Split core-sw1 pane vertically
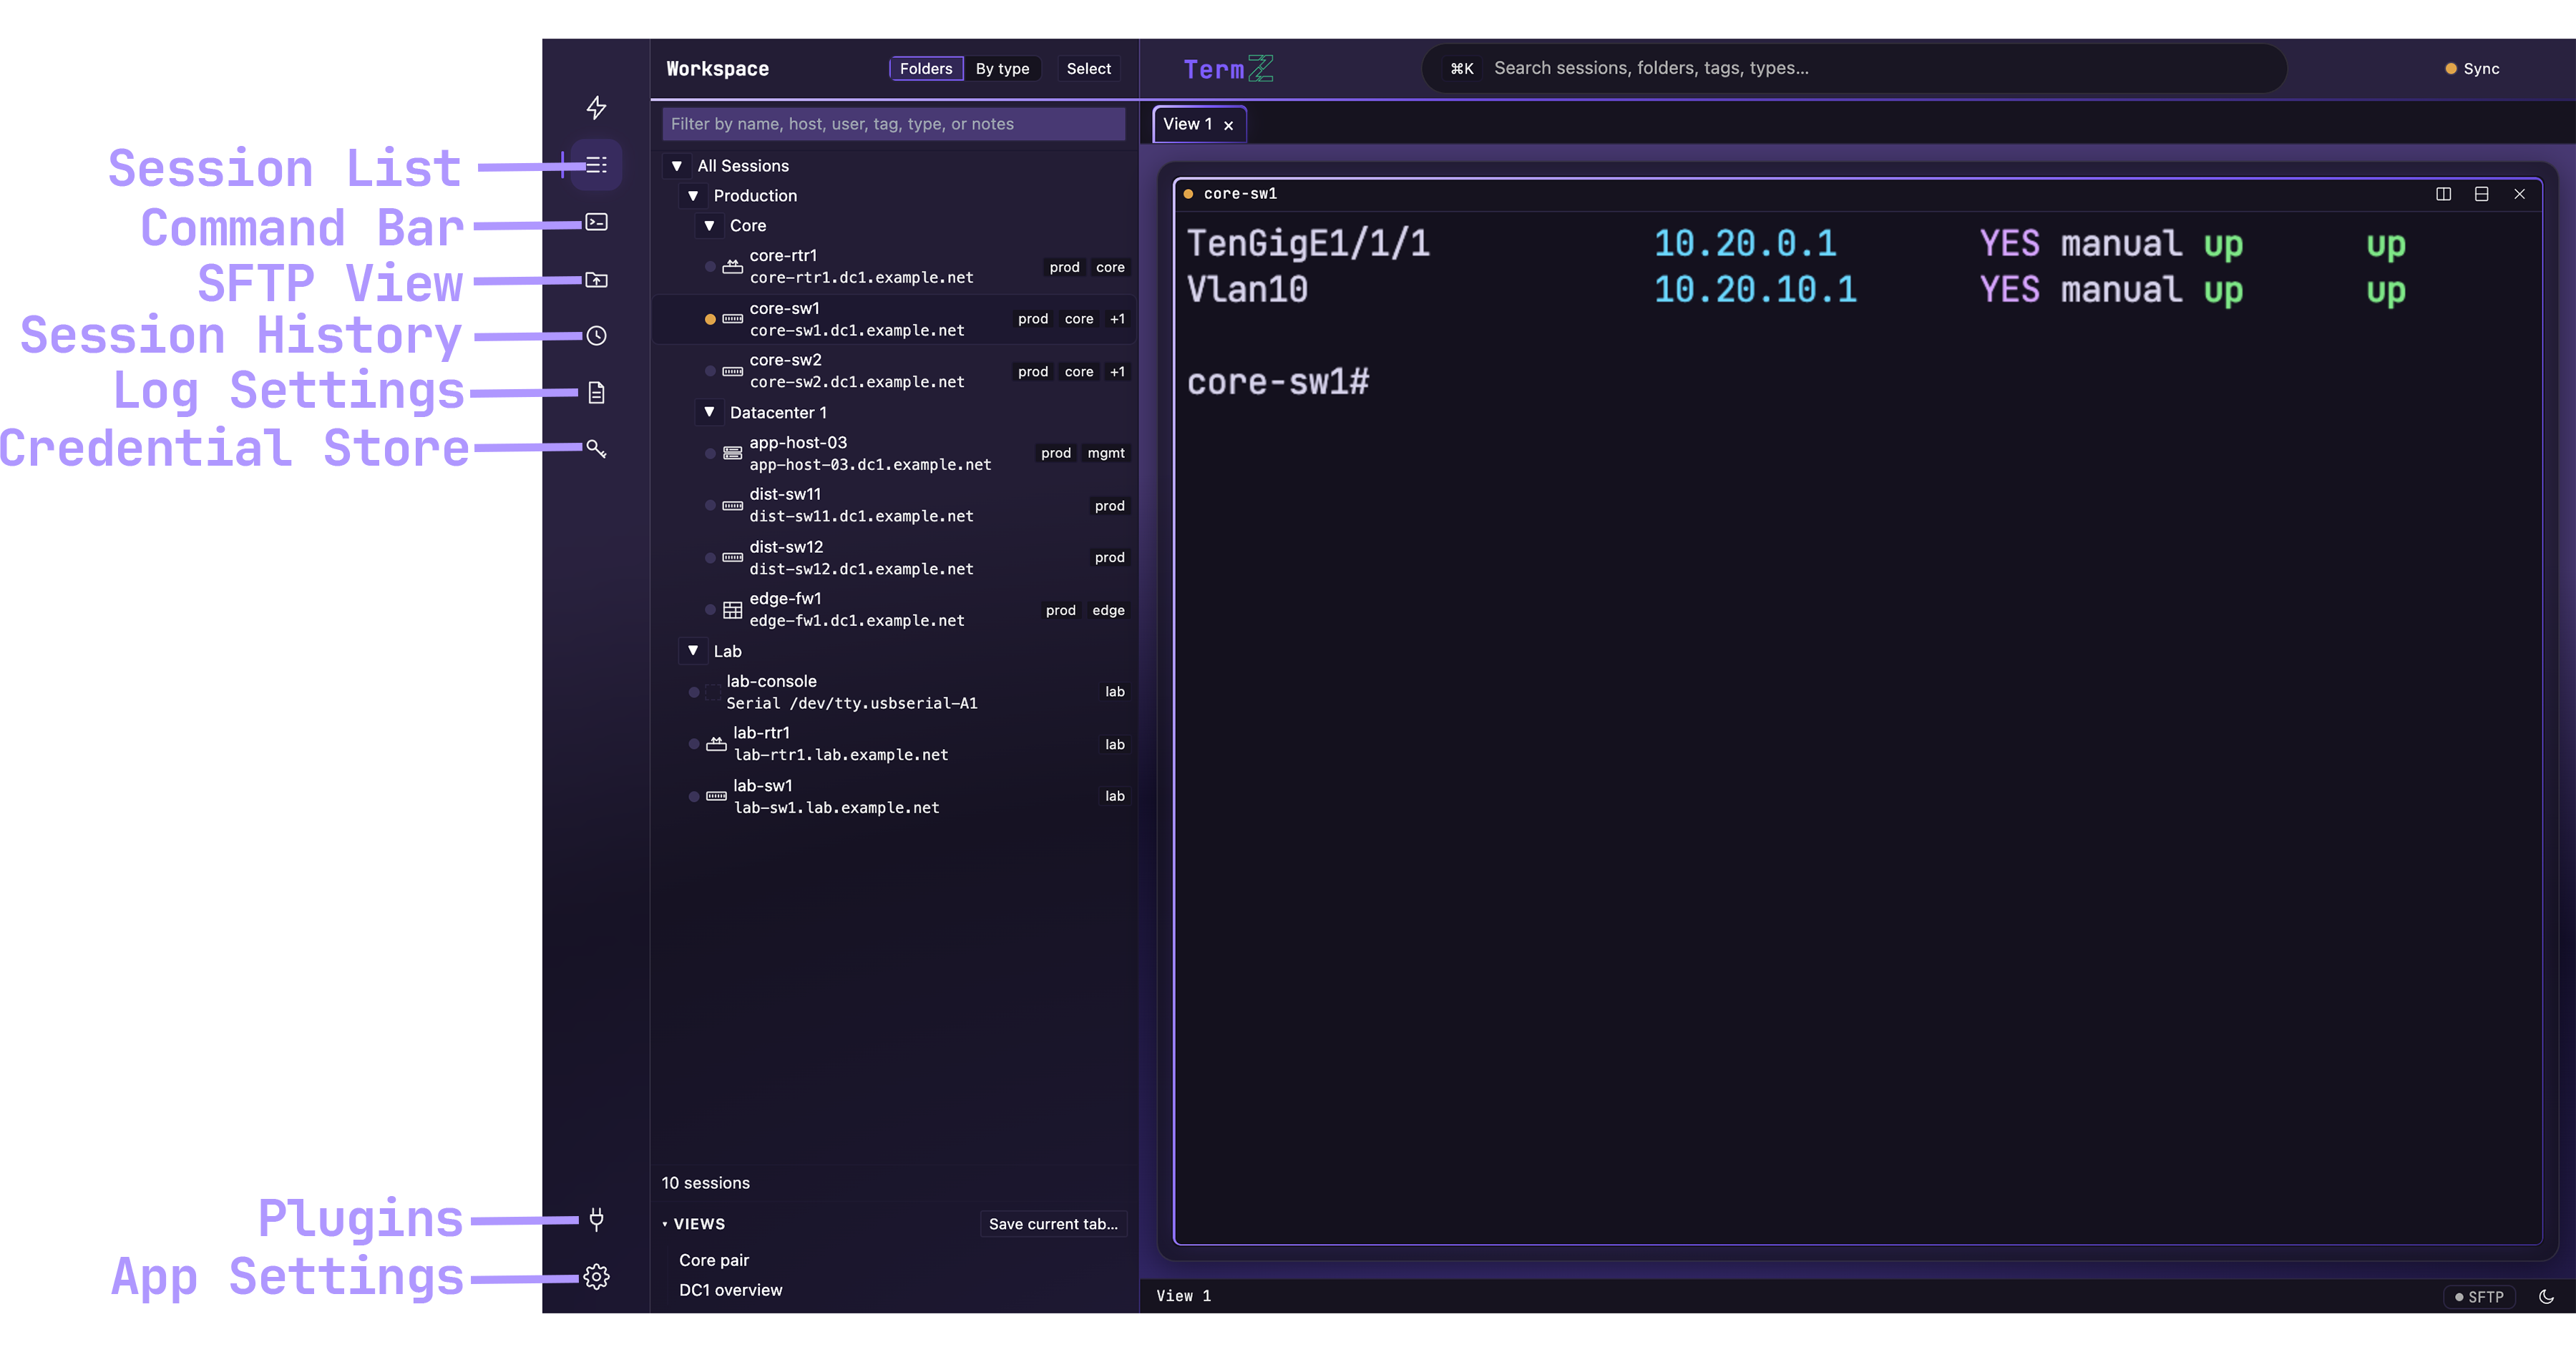This screenshot has width=2576, height=1352. pyautogui.click(x=2443, y=194)
